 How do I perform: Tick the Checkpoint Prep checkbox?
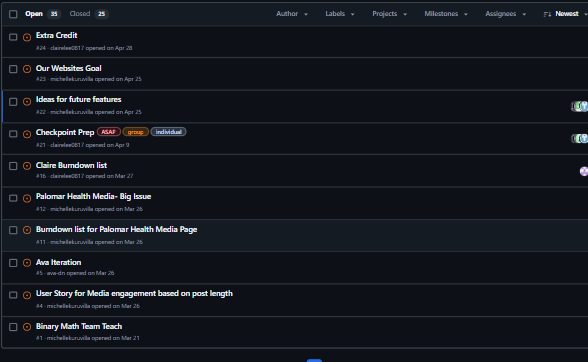tap(13, 134)
